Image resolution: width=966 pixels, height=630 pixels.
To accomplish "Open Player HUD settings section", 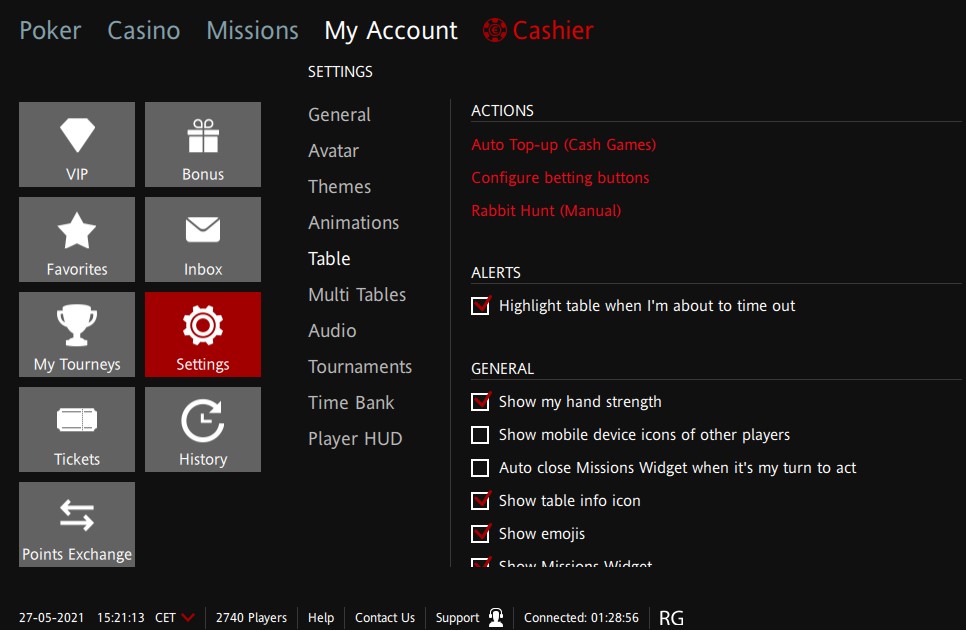I will pyautogui.click(x=355, y=438).
